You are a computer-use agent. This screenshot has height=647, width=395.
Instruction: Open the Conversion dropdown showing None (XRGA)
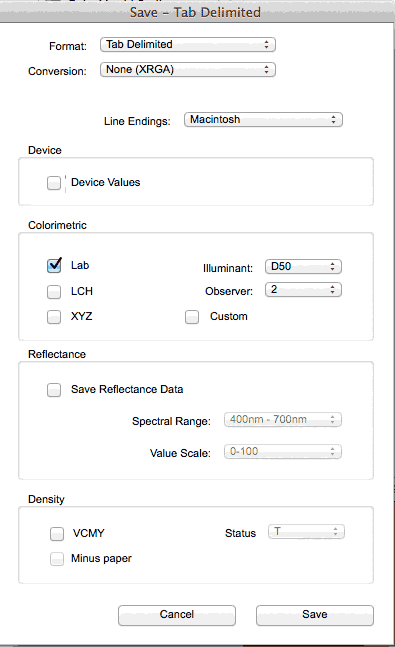pyautogui.click(x=188, y=70)
